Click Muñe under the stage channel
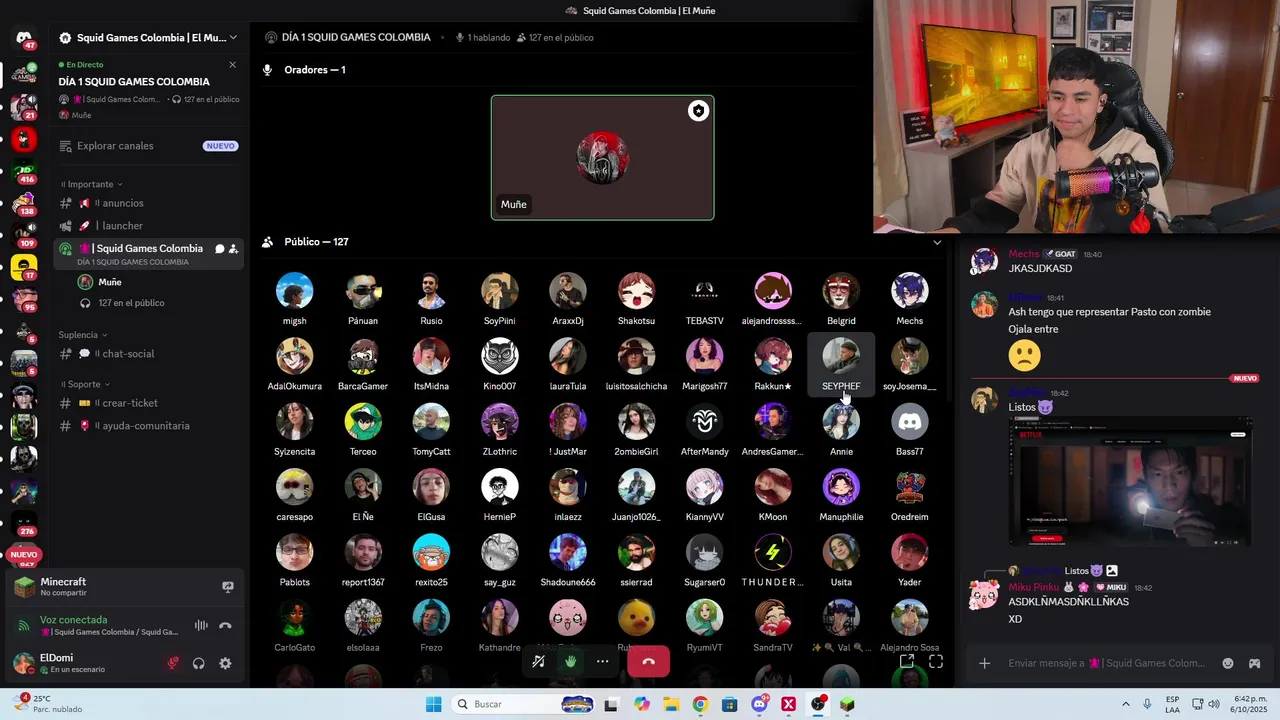 coord(110,282)
